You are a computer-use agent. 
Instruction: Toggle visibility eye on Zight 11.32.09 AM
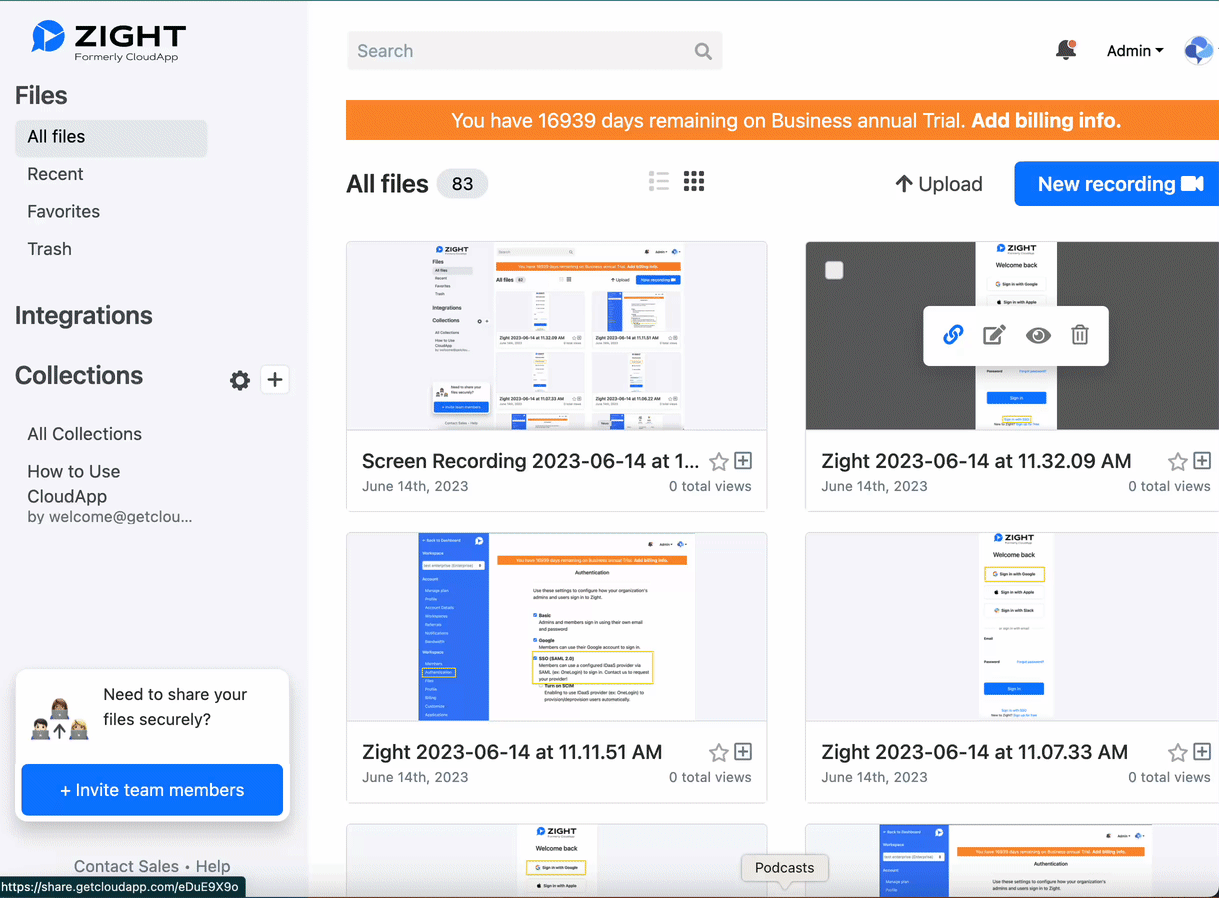1038,335
